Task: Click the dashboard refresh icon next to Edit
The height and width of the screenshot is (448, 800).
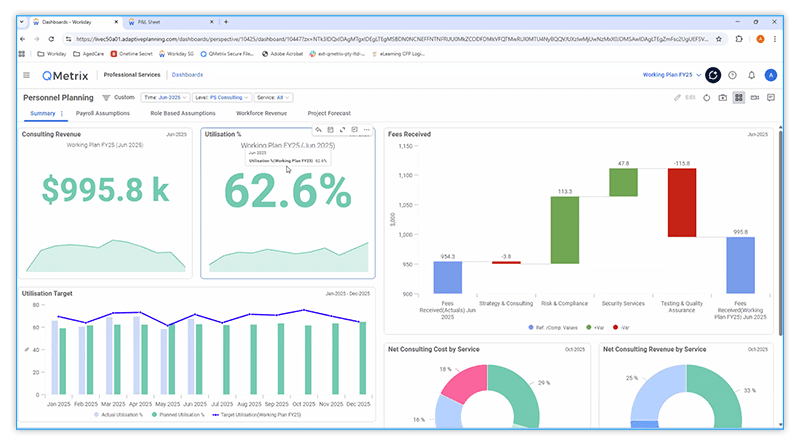Action: (706, 98)
